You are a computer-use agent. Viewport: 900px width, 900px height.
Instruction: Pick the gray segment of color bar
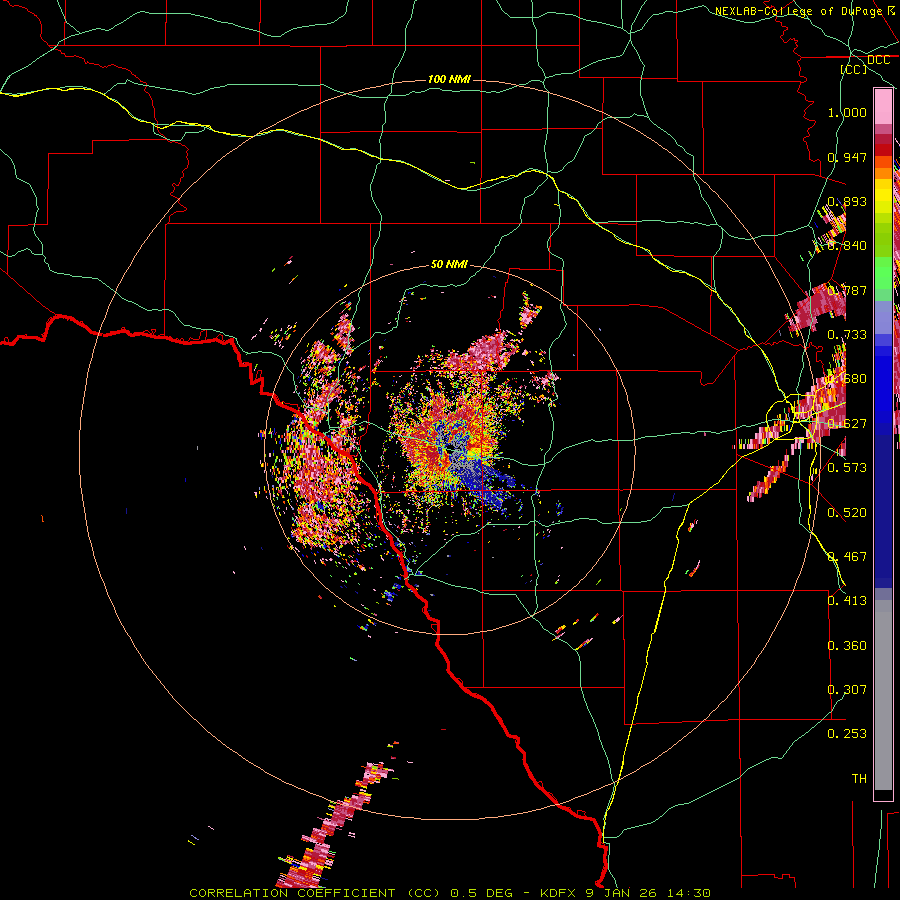[x=883, y=695]
